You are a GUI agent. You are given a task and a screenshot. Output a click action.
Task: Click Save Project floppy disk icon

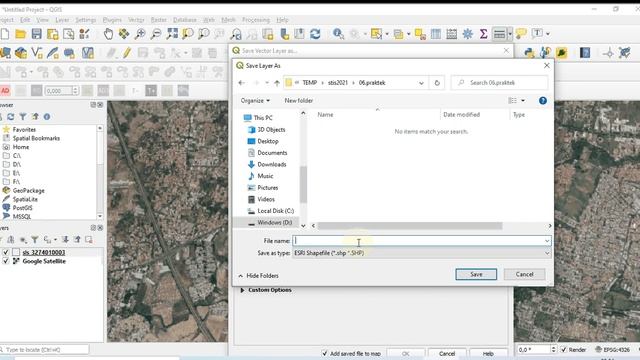pos(36,34)
